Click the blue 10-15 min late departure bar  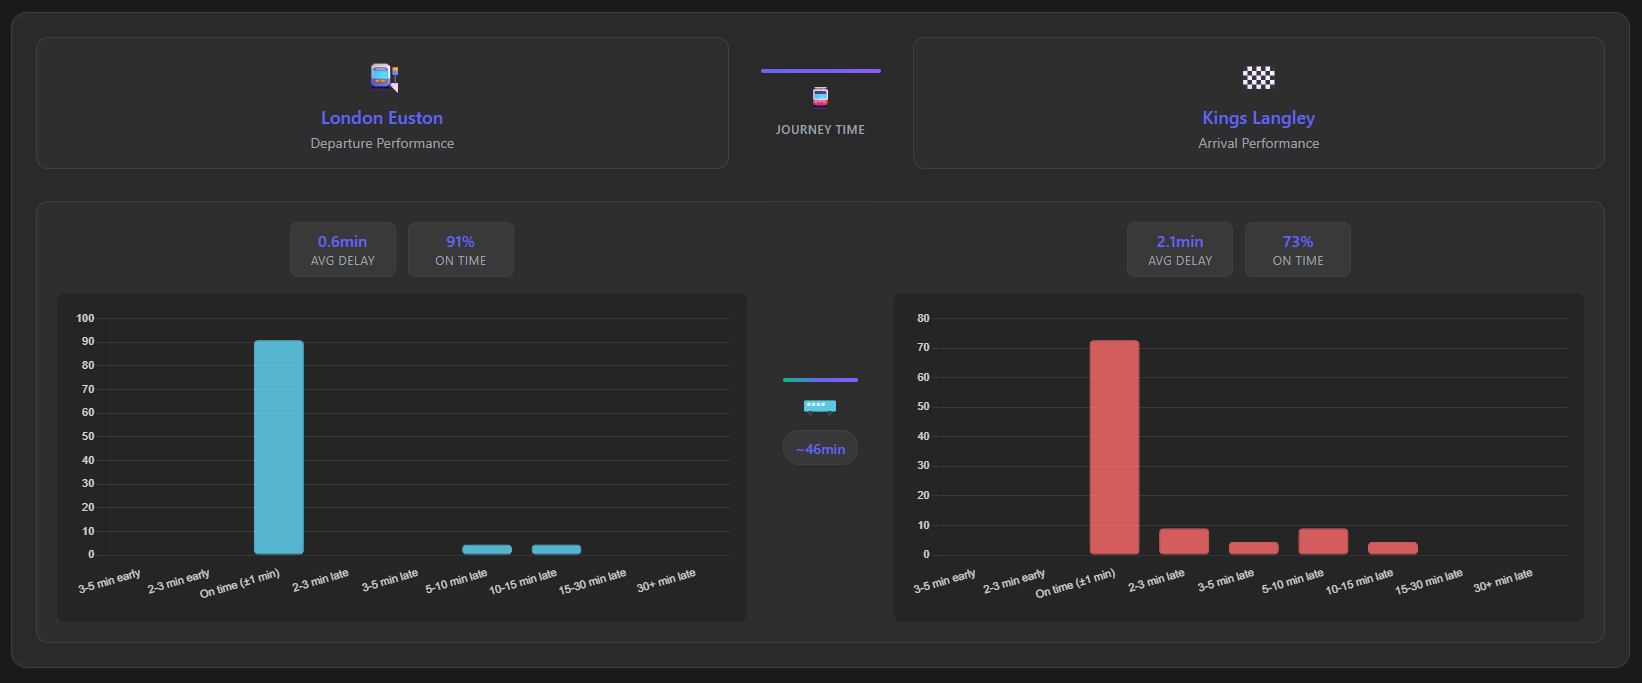click(x=556, y=549)
